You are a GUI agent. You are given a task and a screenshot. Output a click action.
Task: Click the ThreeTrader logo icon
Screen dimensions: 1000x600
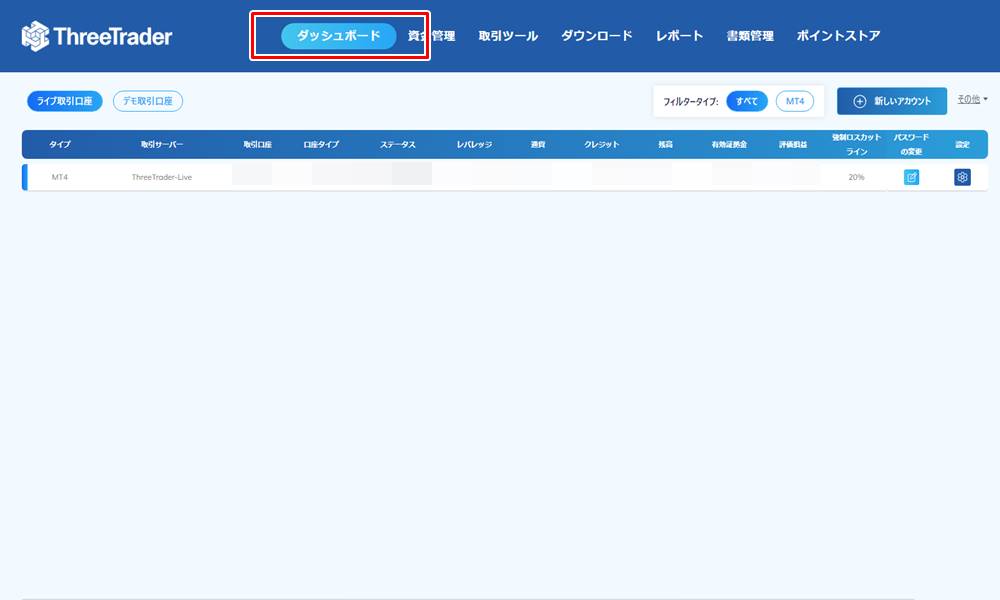click(35, 35)
